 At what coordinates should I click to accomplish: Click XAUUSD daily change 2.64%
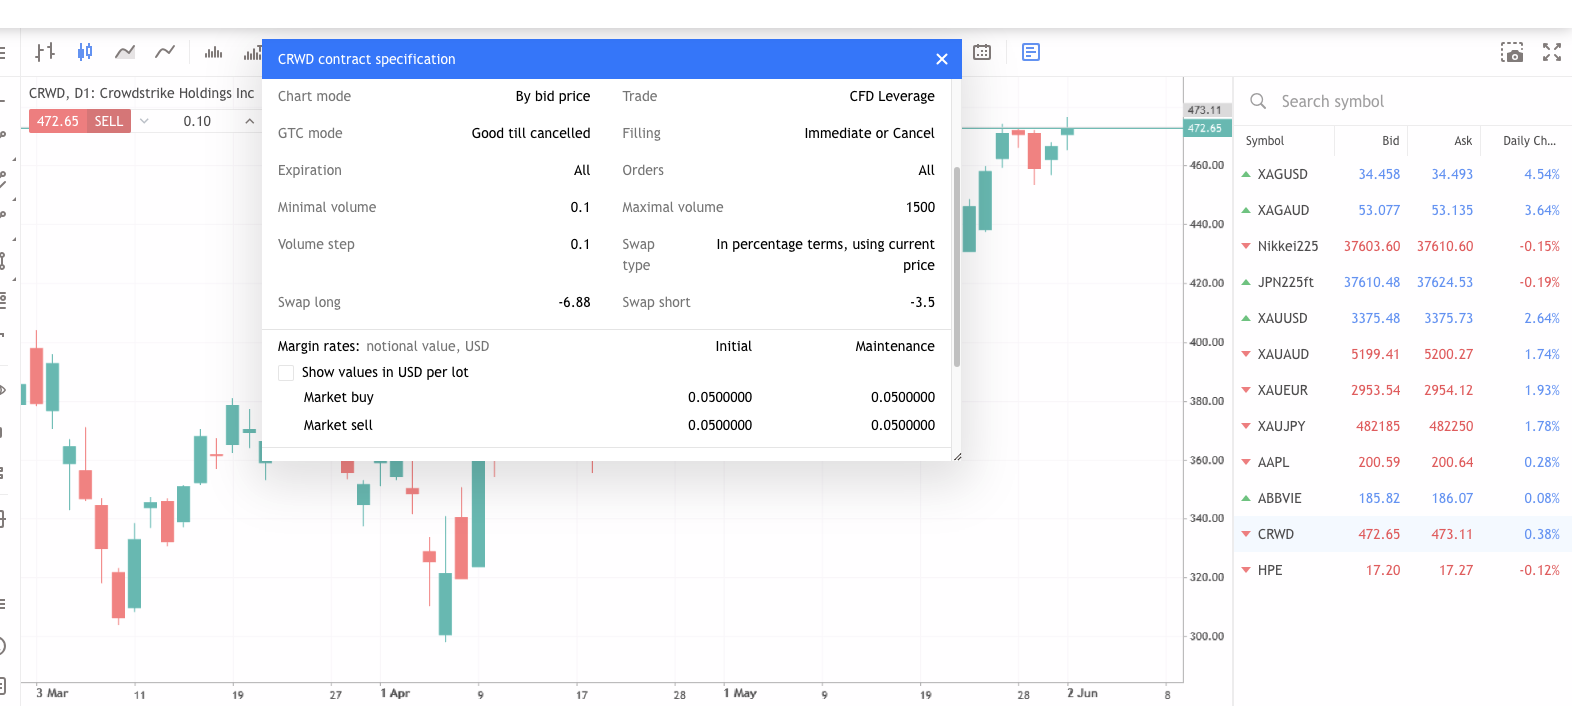(1542, 318)
